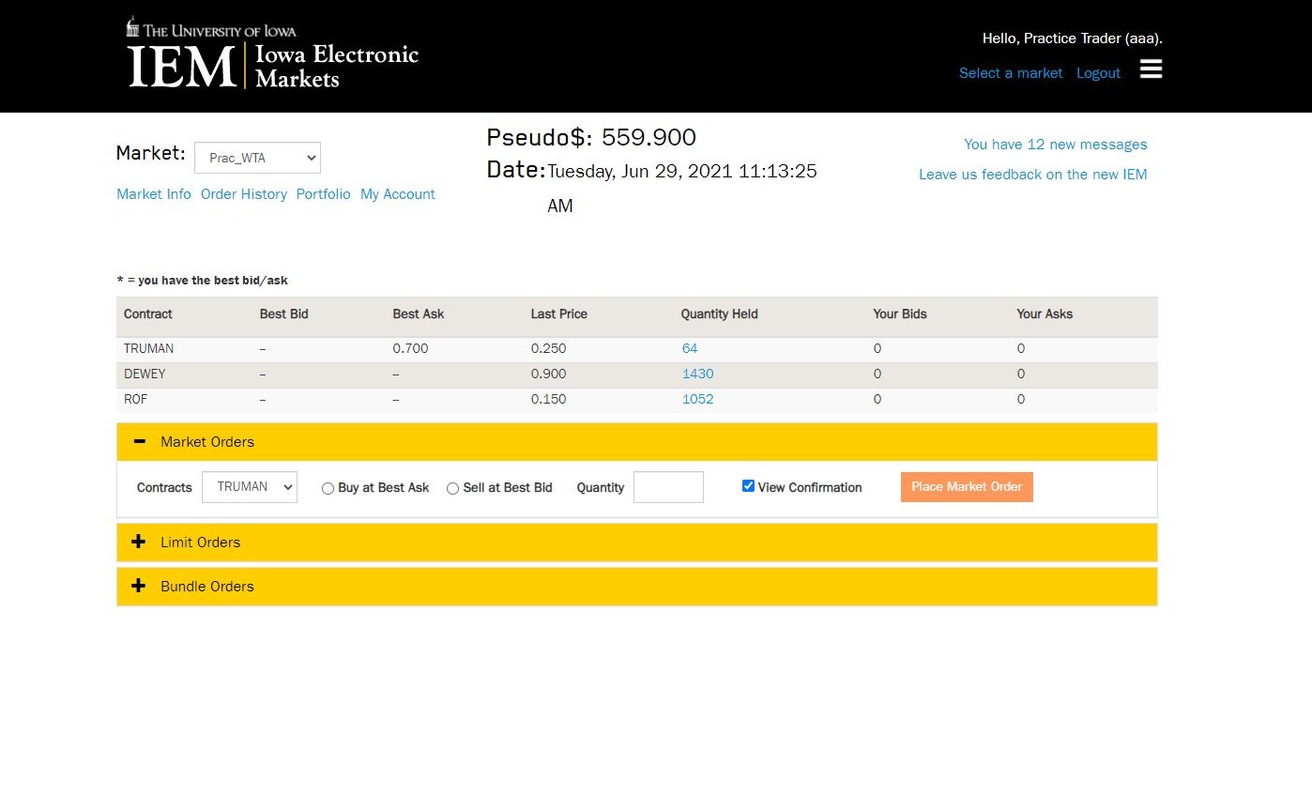1312x810 pixels.
Task: Open the hamburger navigation menu
Action: 1150,68
